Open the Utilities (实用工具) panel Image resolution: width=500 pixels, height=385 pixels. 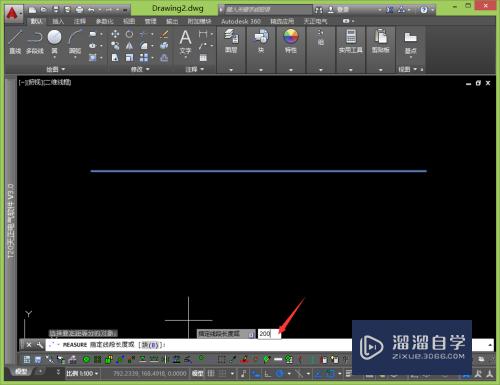(x=351, y=41)
